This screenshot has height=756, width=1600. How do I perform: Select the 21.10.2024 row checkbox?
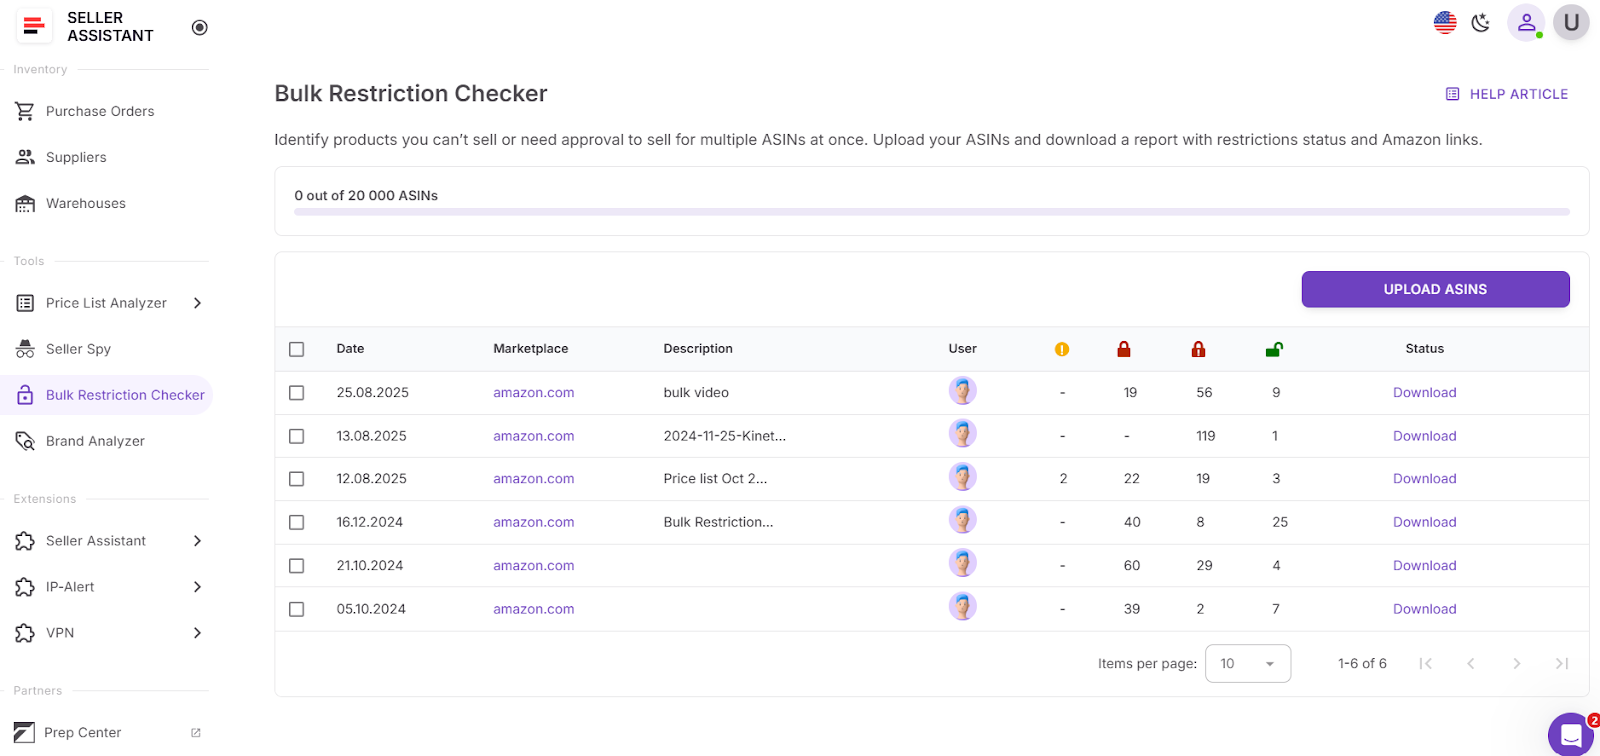296,565
